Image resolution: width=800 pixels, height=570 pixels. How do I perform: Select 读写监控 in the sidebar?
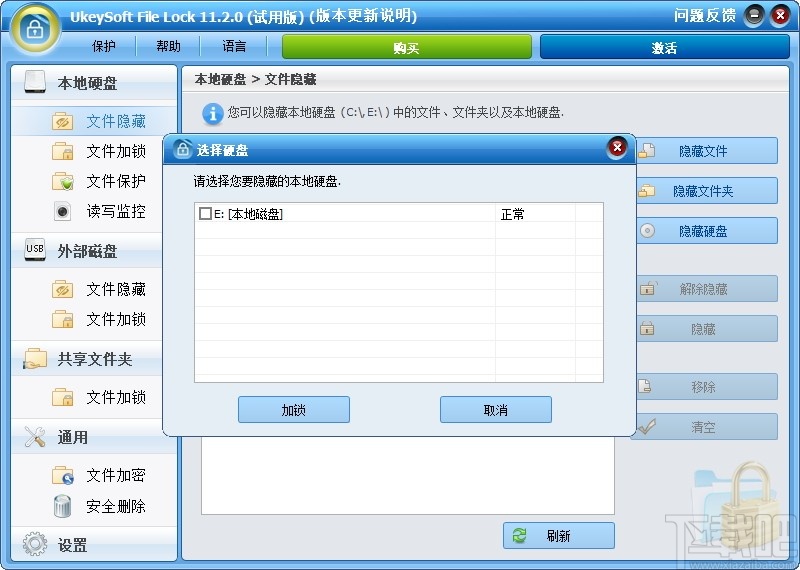click(116, 211)
